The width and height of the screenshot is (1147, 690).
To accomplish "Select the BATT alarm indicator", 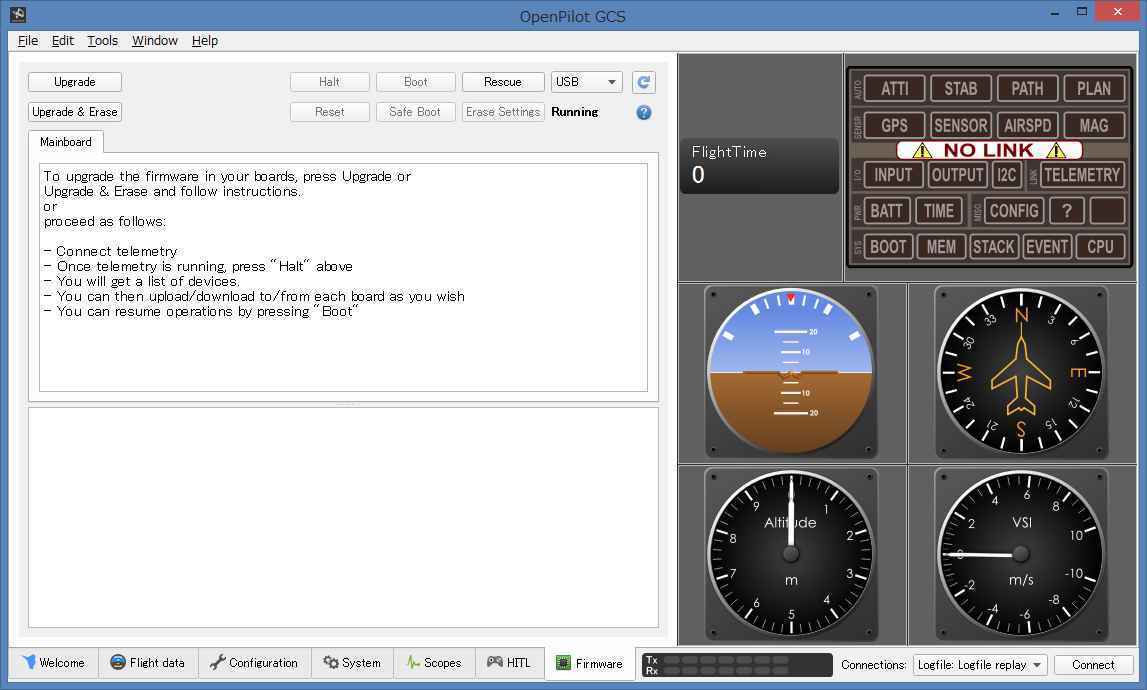I will [886, 211].
